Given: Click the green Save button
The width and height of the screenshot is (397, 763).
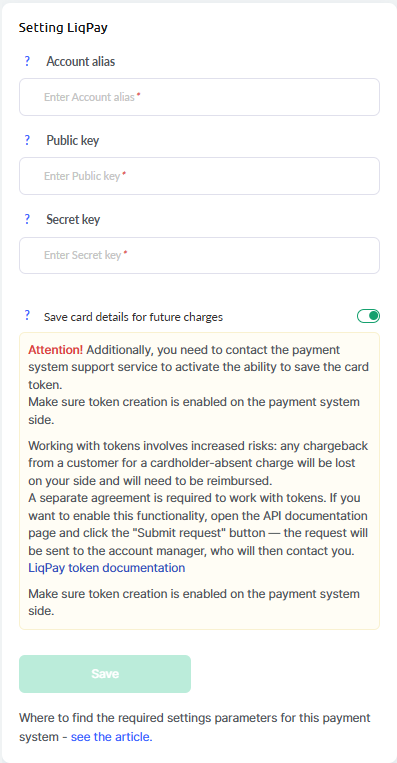Looking at the screenshot, I should 105,673.
